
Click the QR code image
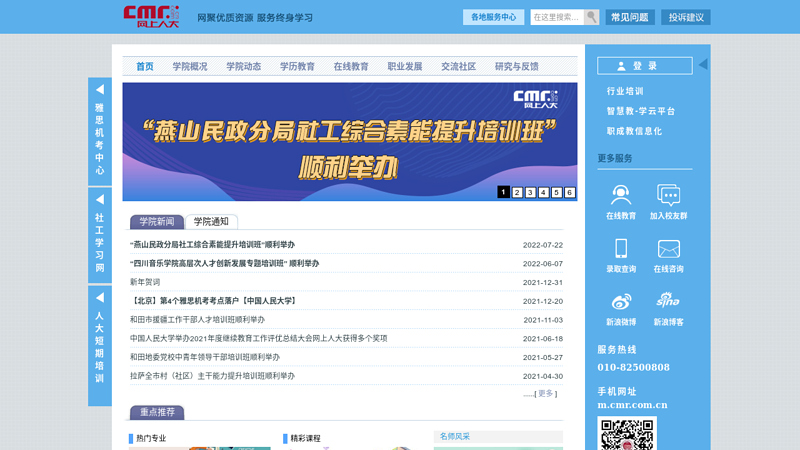[x=627, y=434]
